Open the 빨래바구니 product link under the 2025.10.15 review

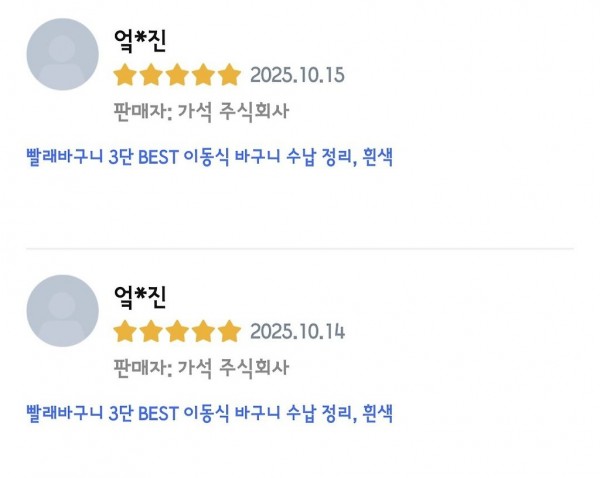pos(208,157)
